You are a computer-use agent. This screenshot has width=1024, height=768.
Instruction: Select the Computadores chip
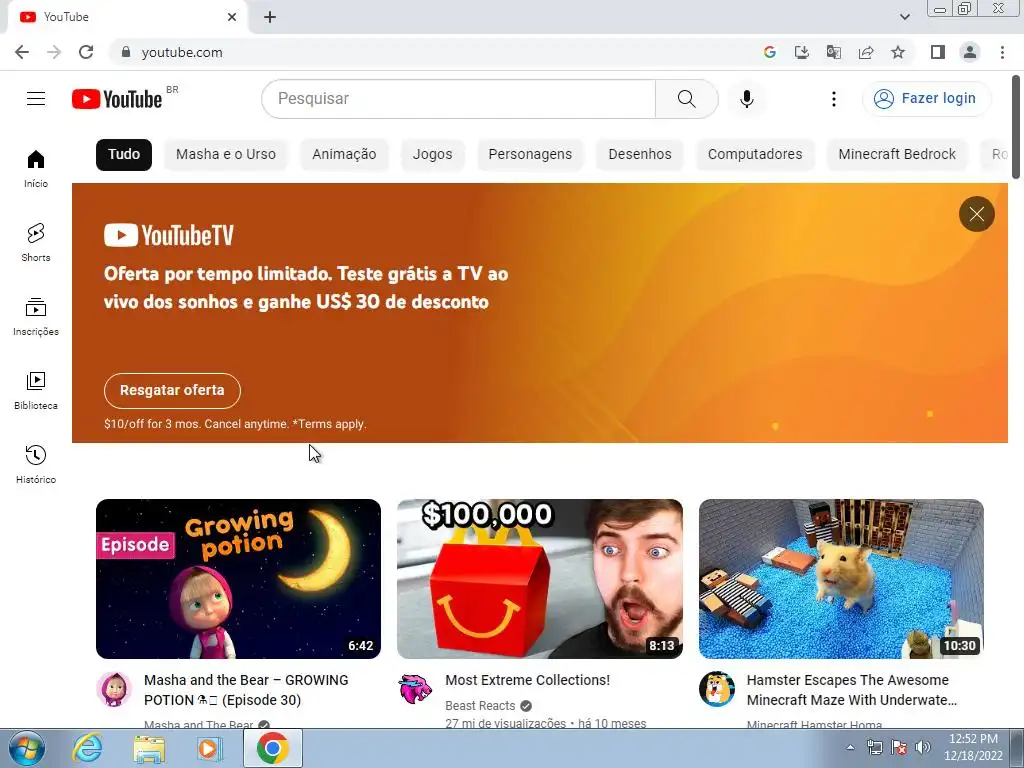tap(755, 155)
